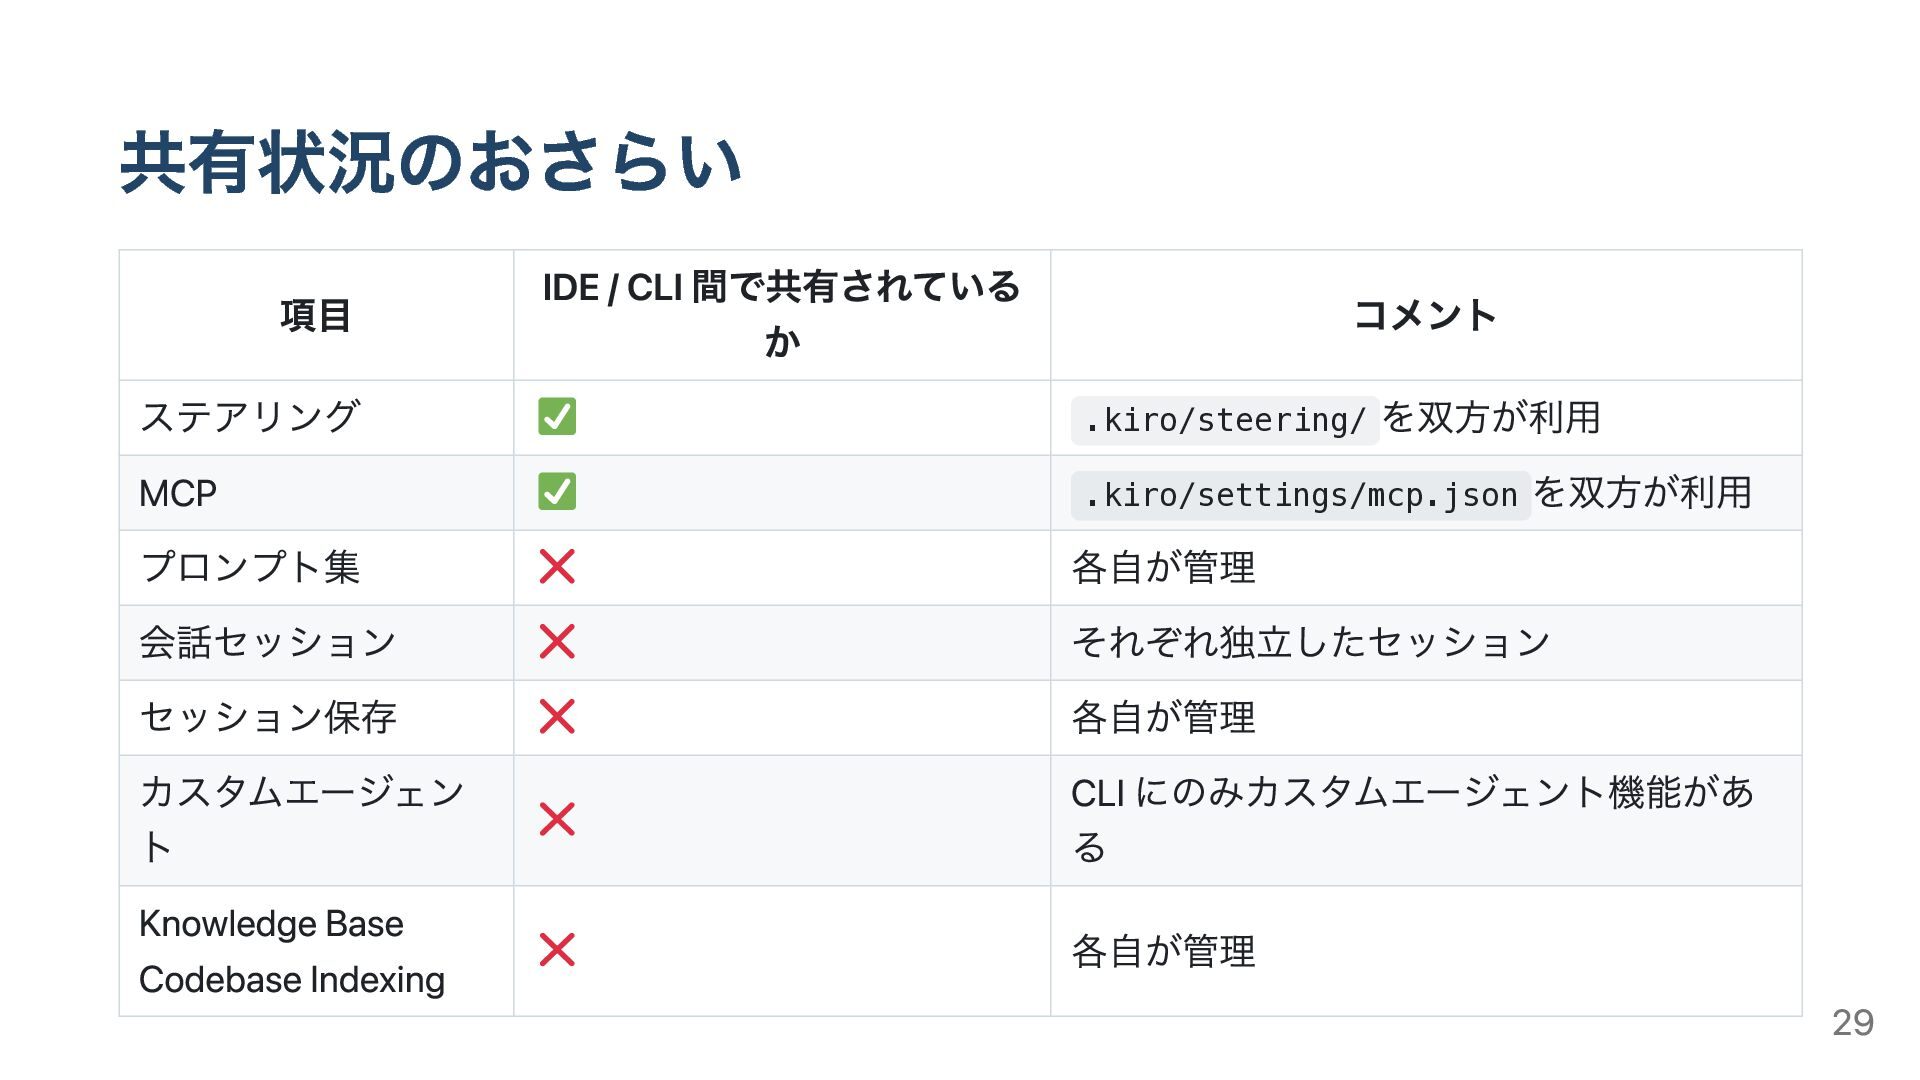Click the MCP cell in the item column
The image size is (1920, 1080).
178,494
